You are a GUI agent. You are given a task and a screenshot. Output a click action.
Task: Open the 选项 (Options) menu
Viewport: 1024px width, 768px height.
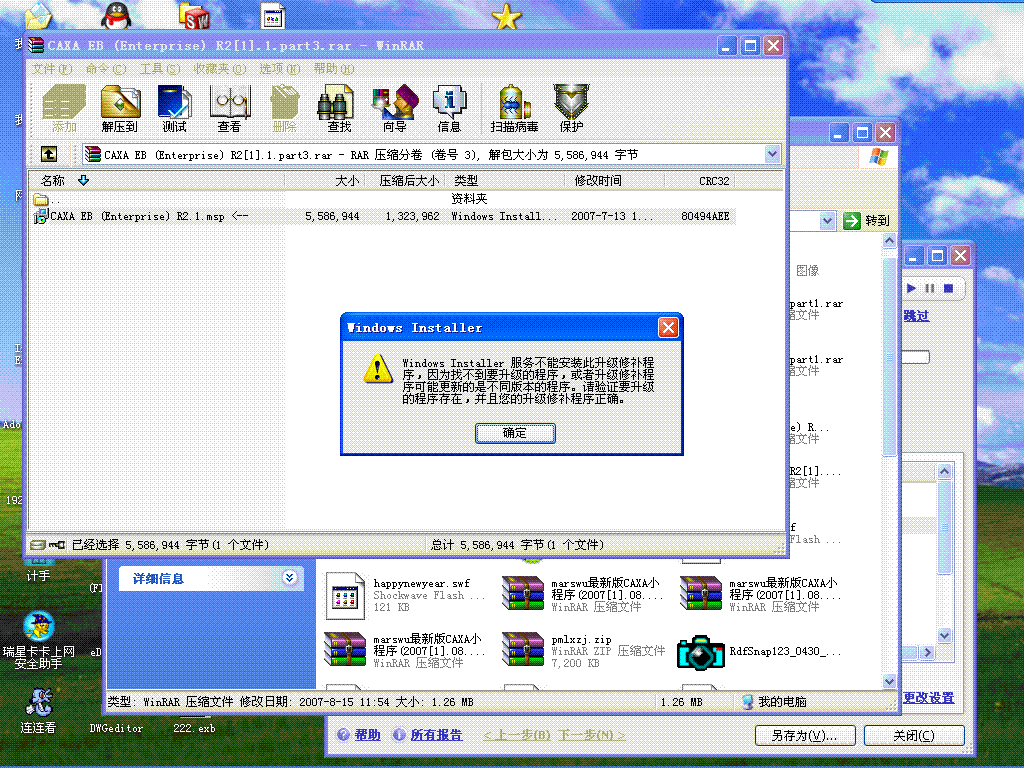[x=280, y=69]
